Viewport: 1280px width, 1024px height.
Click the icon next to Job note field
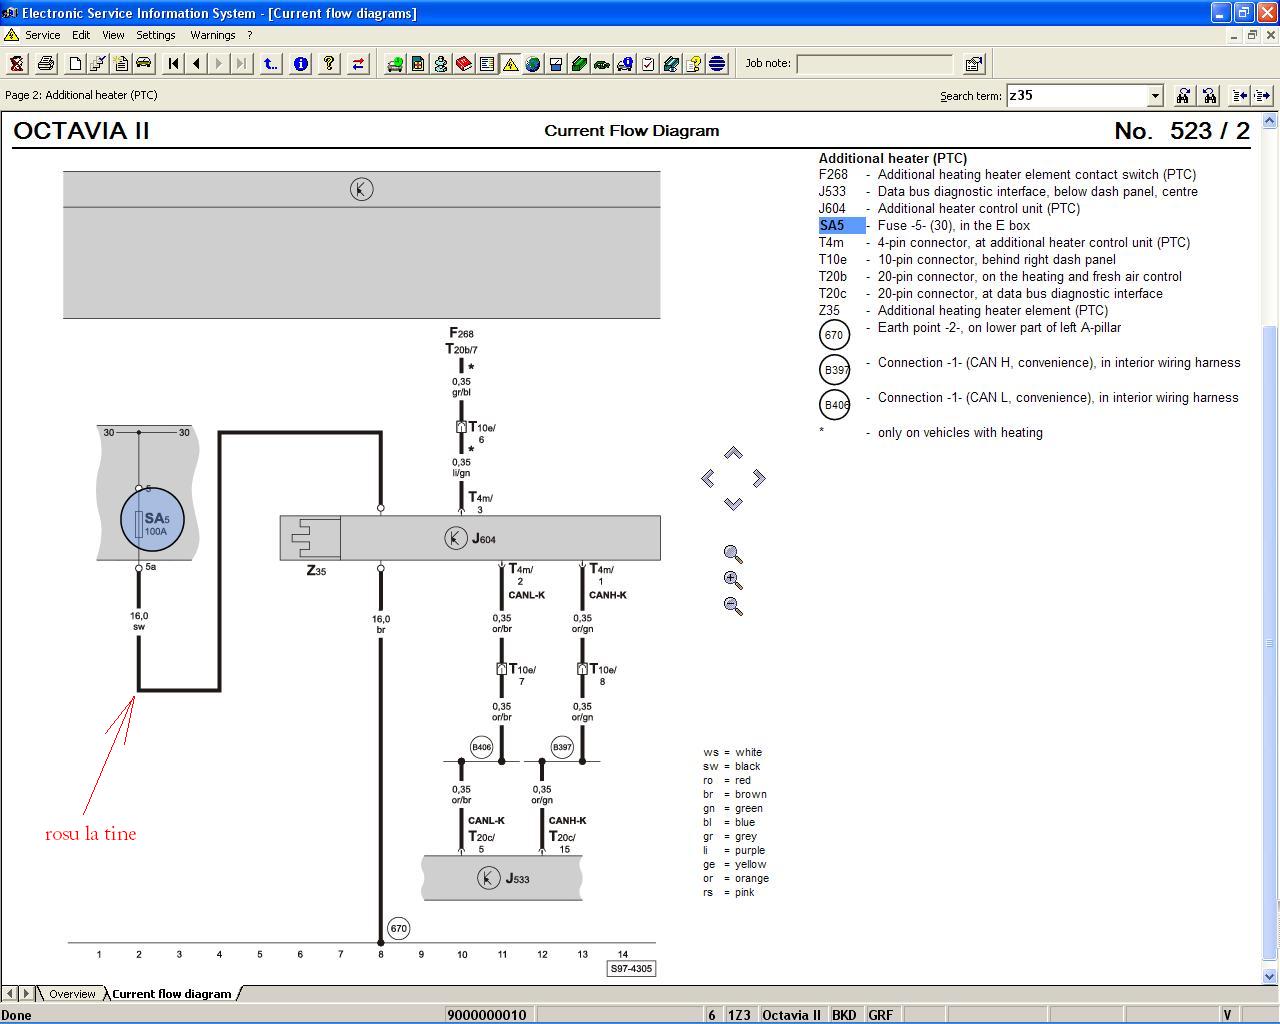point(973,64)
